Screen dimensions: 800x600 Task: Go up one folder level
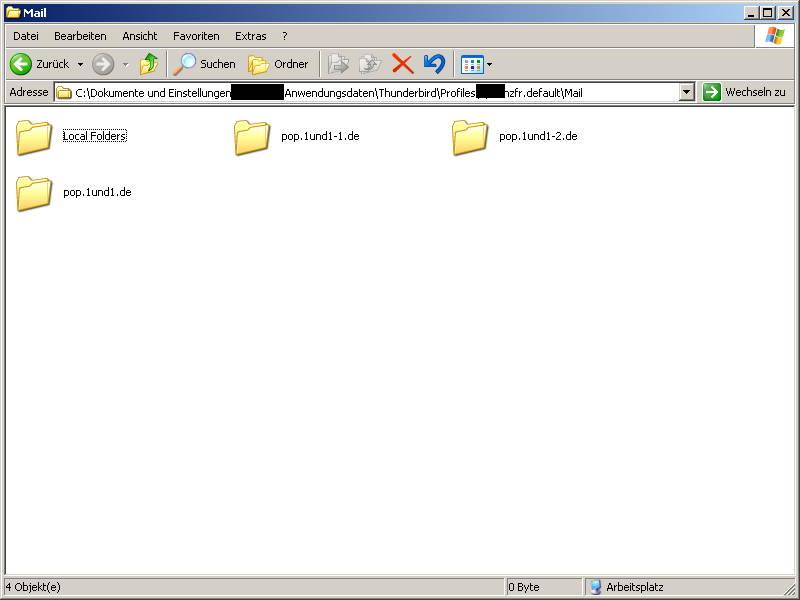[149, 64]
